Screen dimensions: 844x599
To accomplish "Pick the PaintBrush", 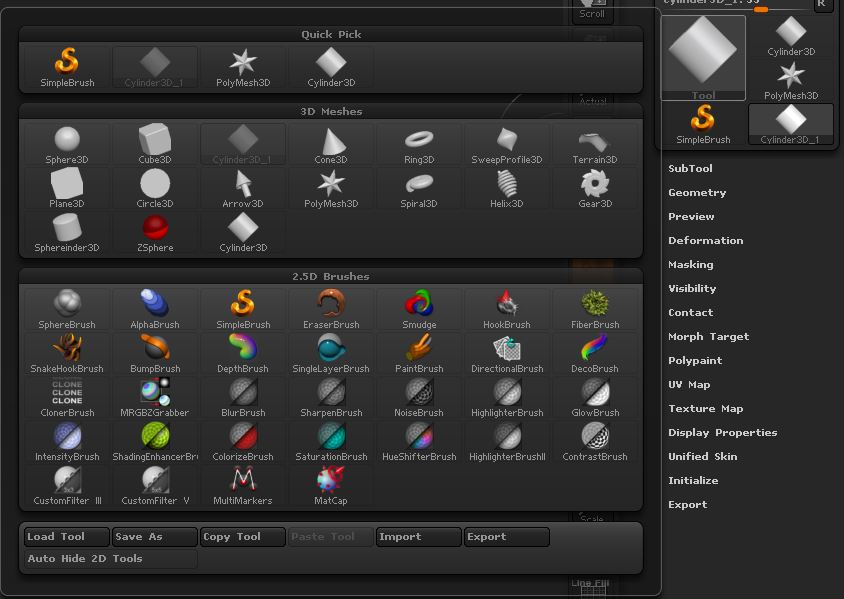I will [x=419, y=353].
